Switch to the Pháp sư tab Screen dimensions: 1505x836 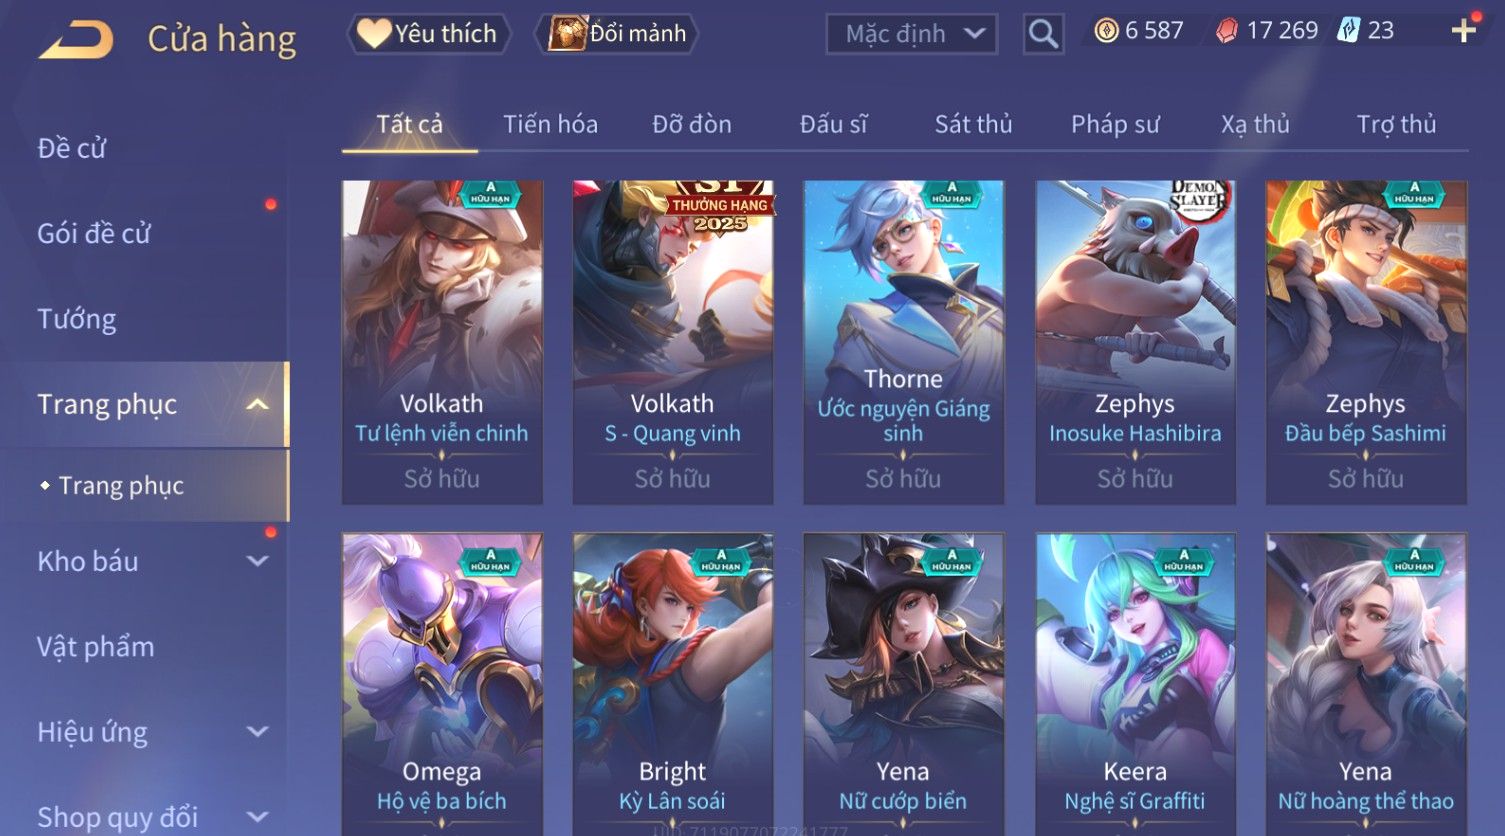point(1115,124)
